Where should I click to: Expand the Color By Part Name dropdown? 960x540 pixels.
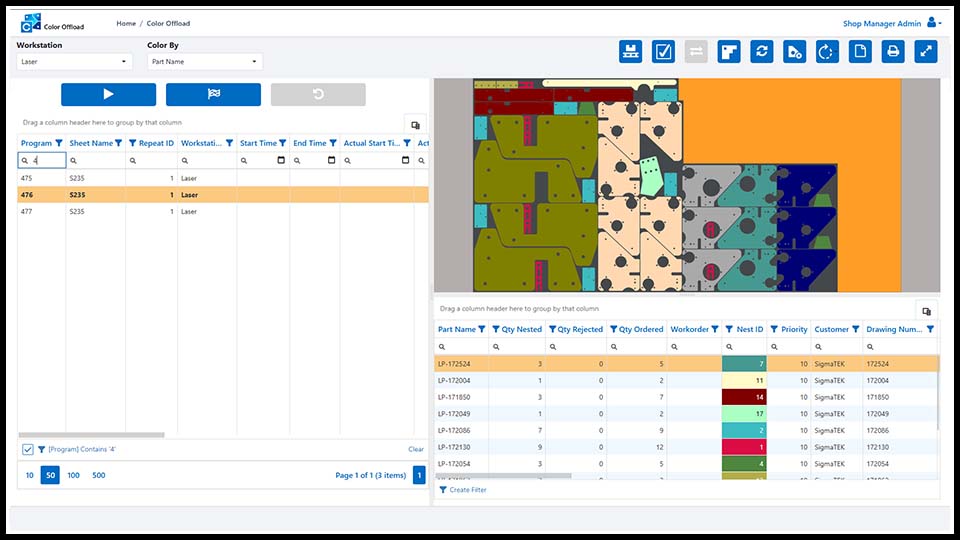204,62
